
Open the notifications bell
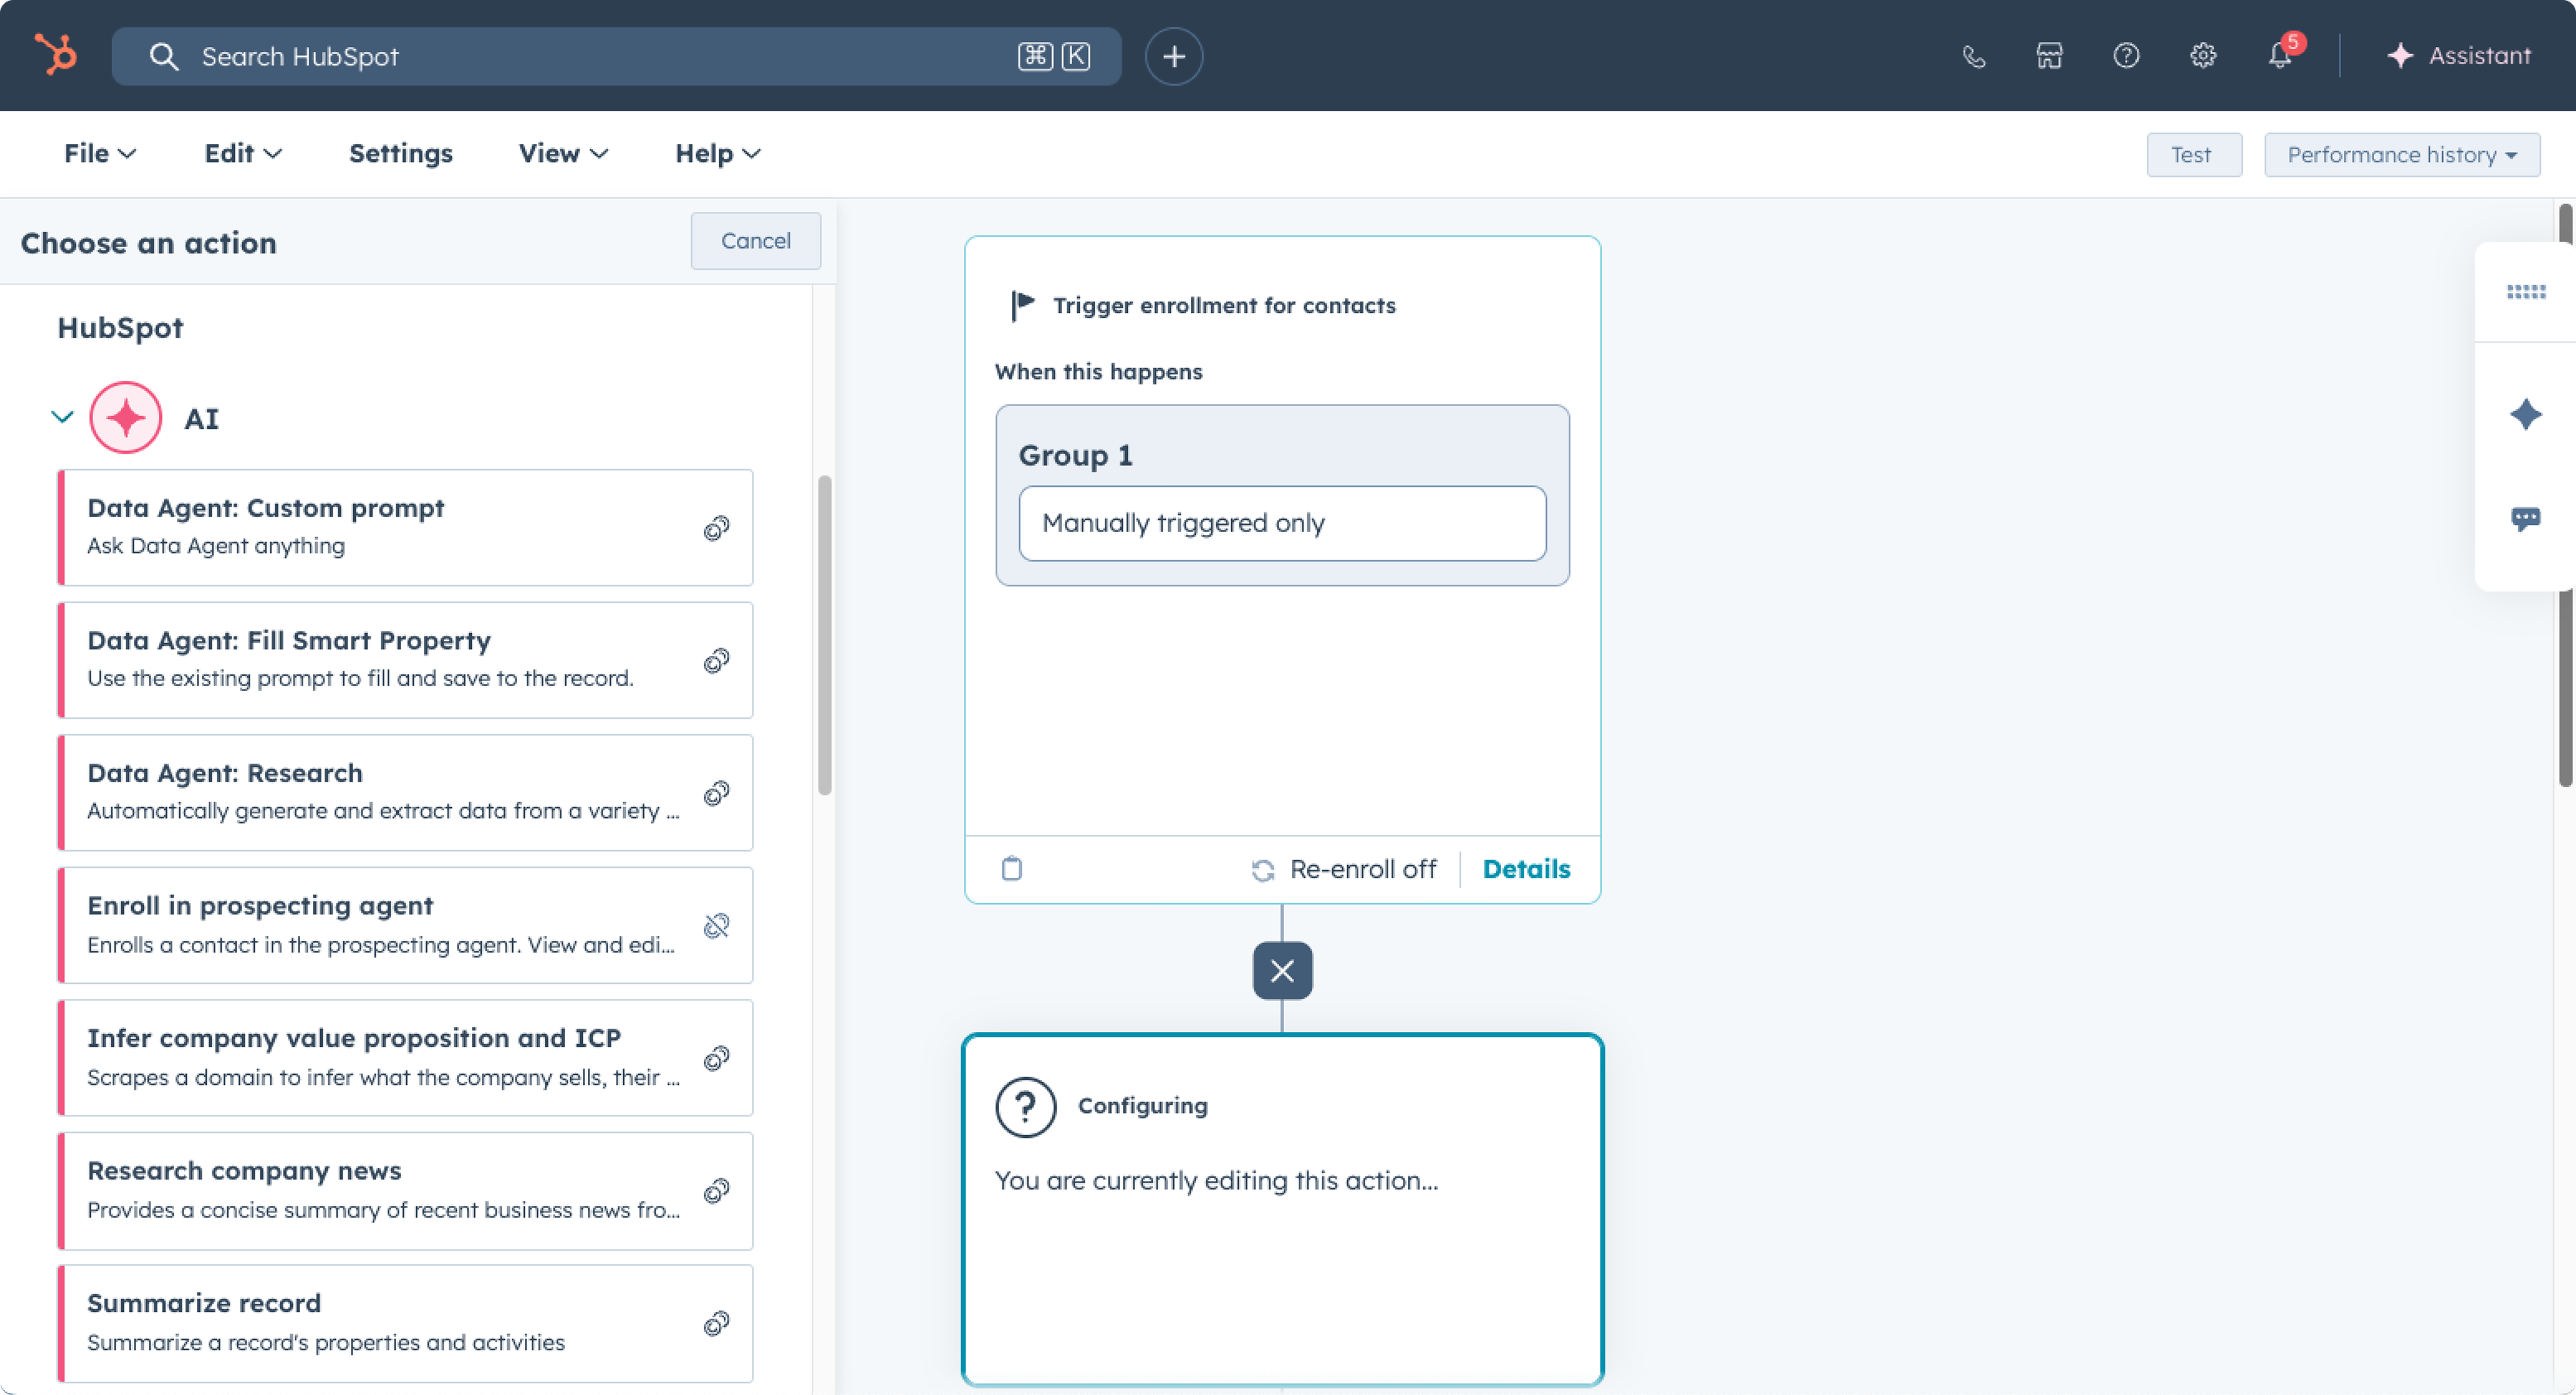2279,56
